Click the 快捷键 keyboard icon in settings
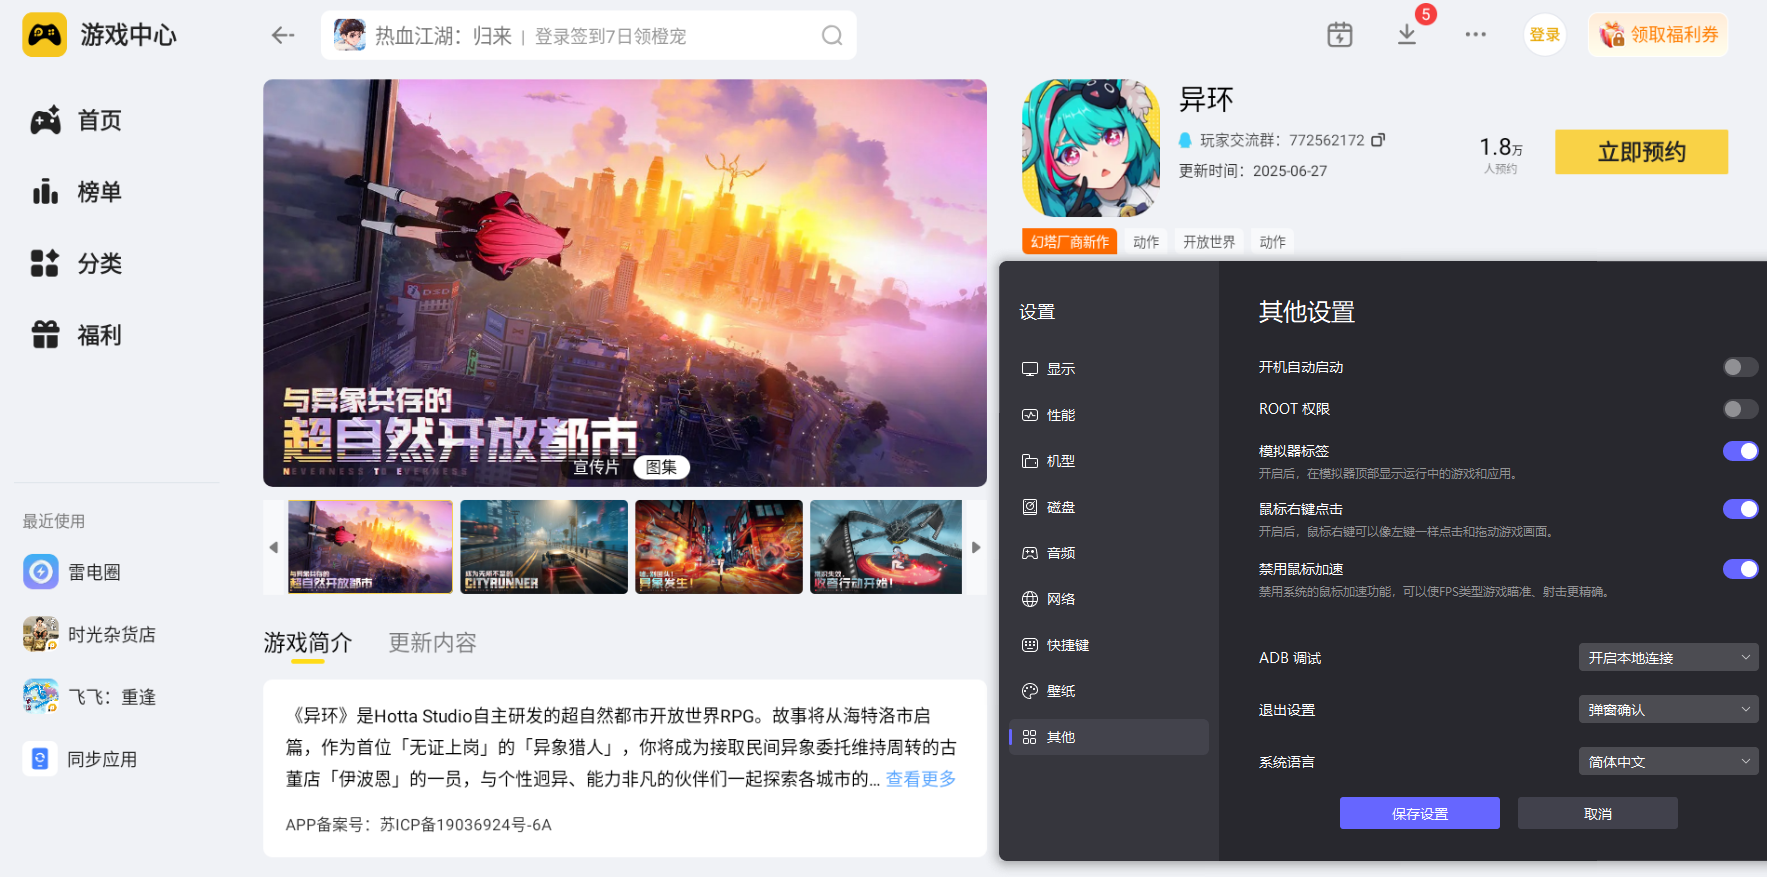The width and height of the screenshot is (1767, 877). [x=1030, y=645]
